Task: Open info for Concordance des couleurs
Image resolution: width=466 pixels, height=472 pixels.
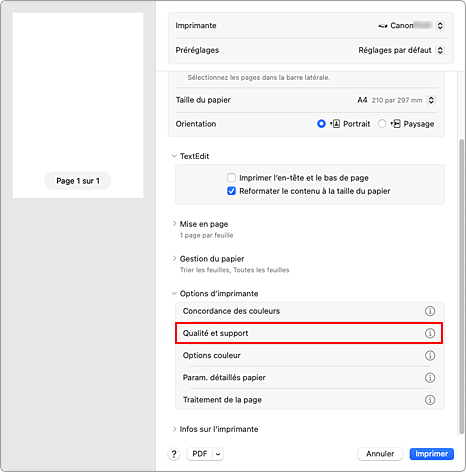Action: tap(430, 311)
